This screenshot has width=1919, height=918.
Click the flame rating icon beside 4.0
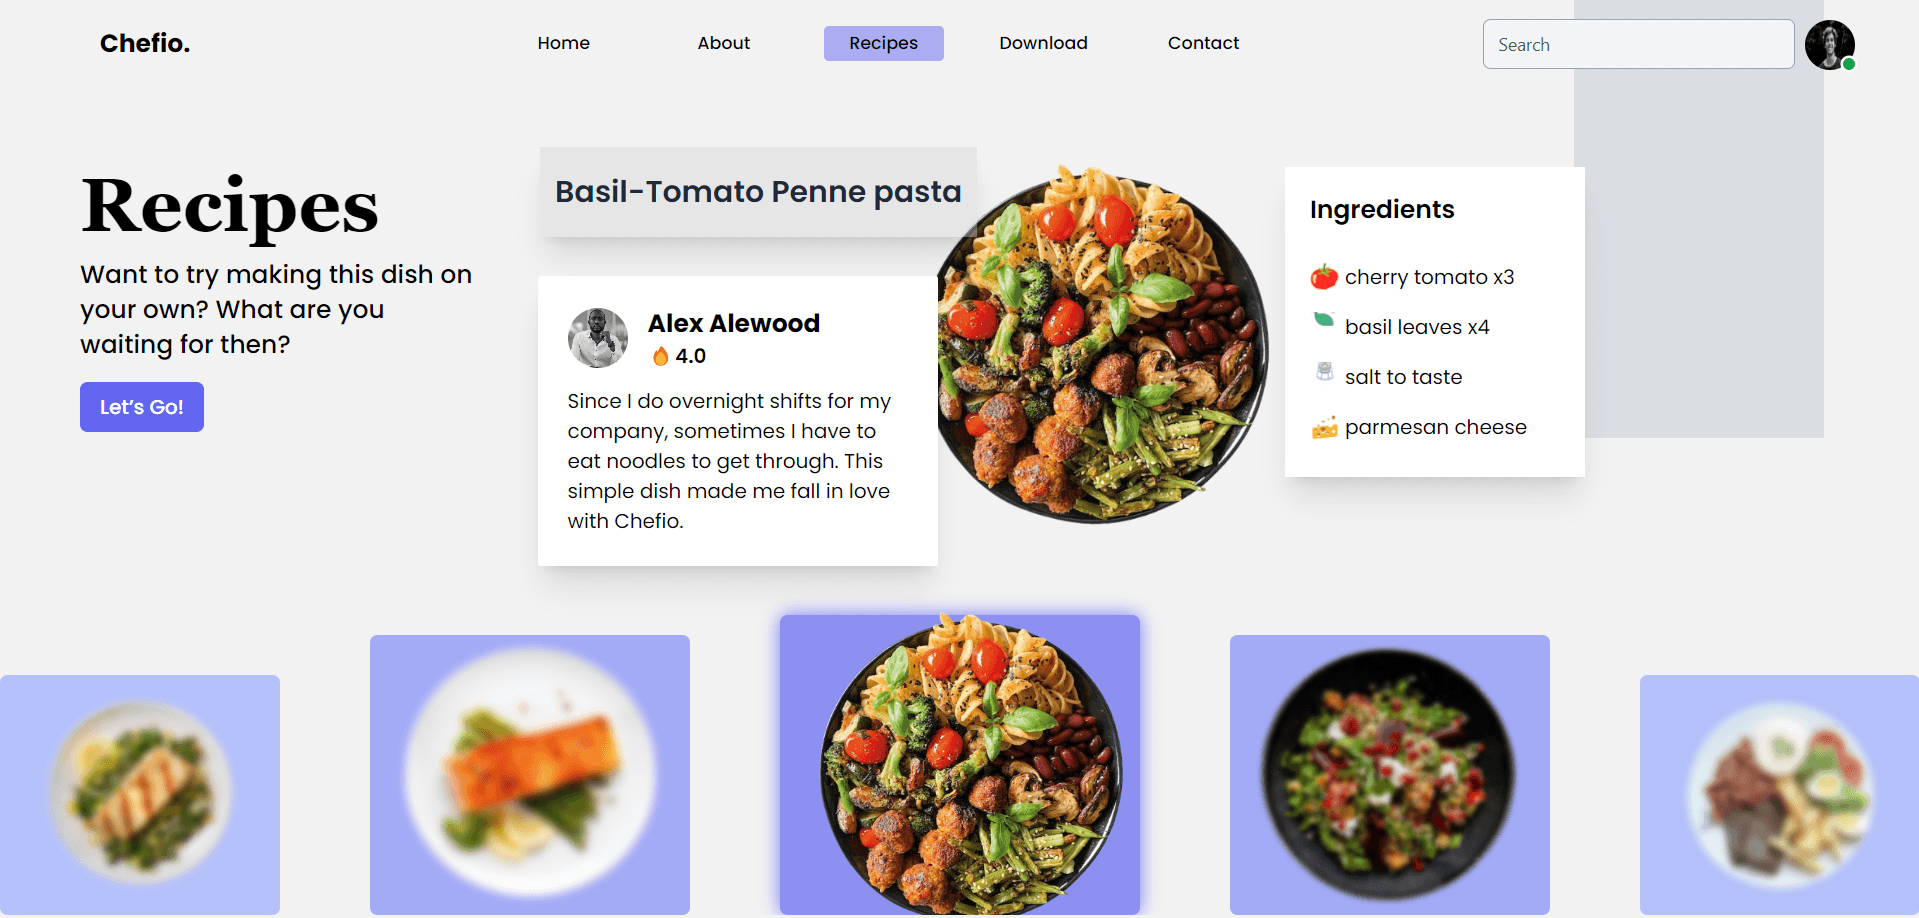tap(660, 356)
